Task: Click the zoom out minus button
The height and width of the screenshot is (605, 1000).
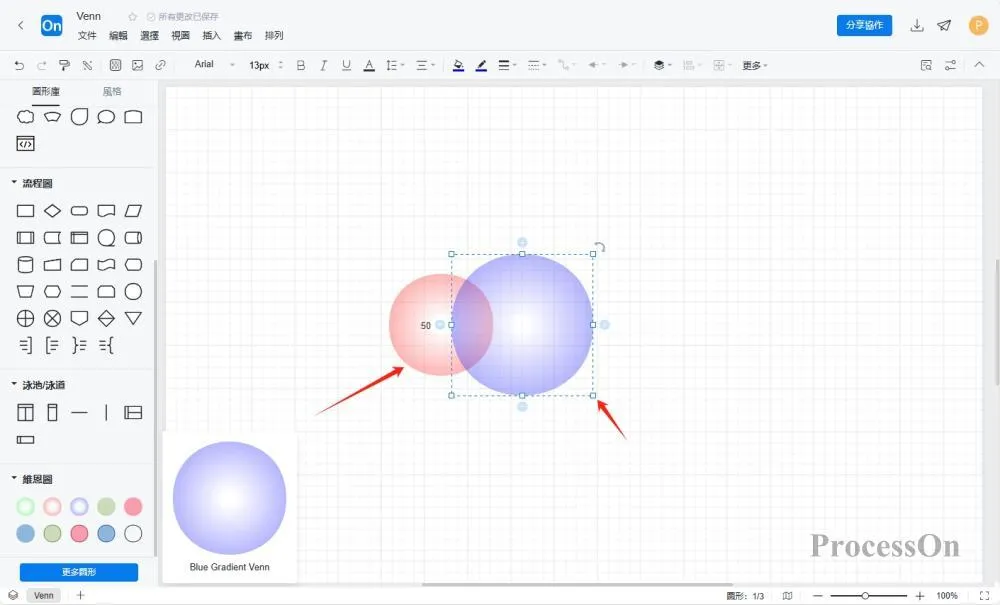Action: 818,596
